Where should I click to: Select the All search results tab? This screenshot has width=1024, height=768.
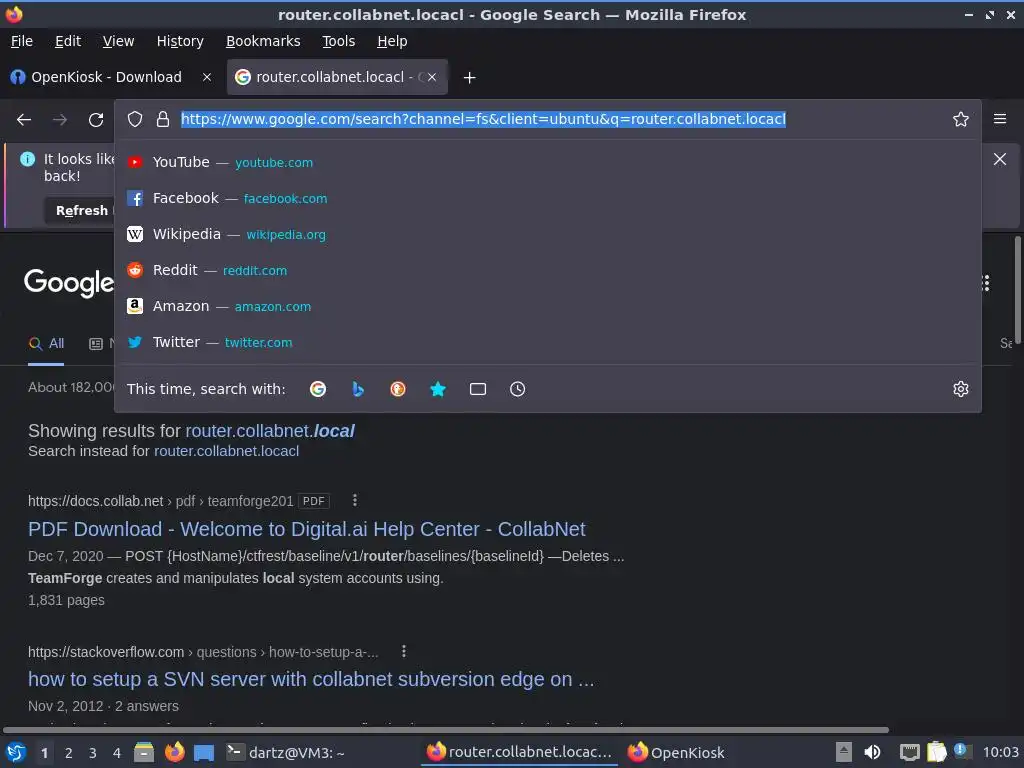click(x=46, y=344)
